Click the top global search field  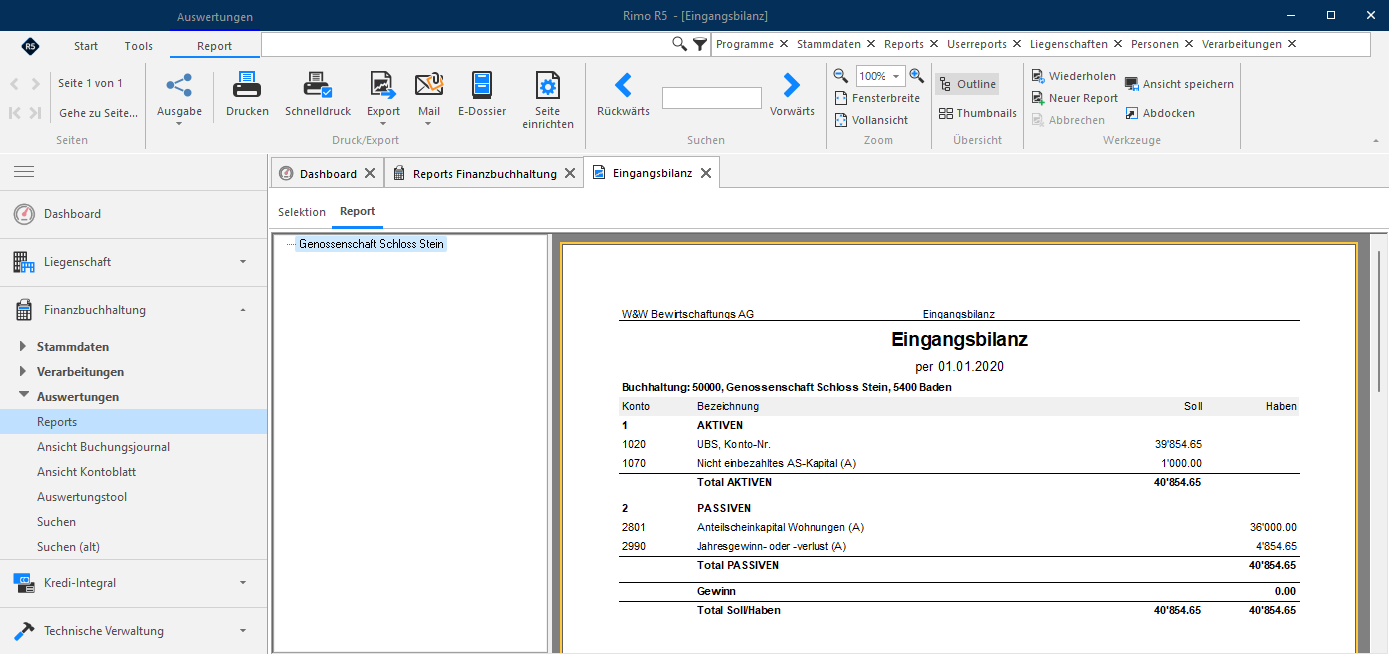click(466, 44)
